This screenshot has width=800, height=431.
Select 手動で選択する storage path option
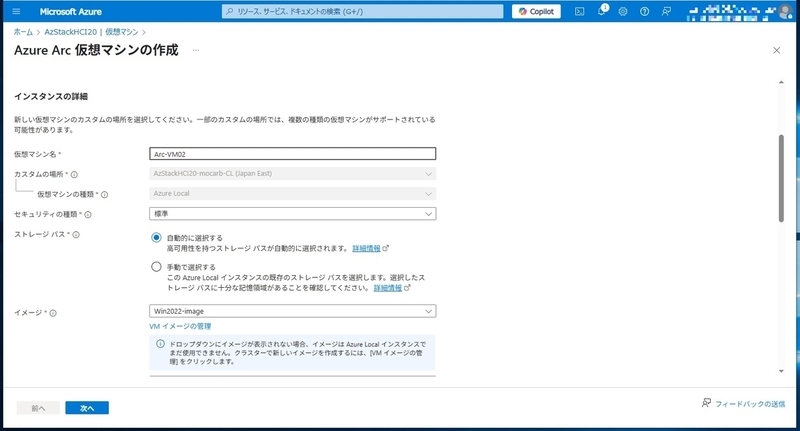(156, 267)
